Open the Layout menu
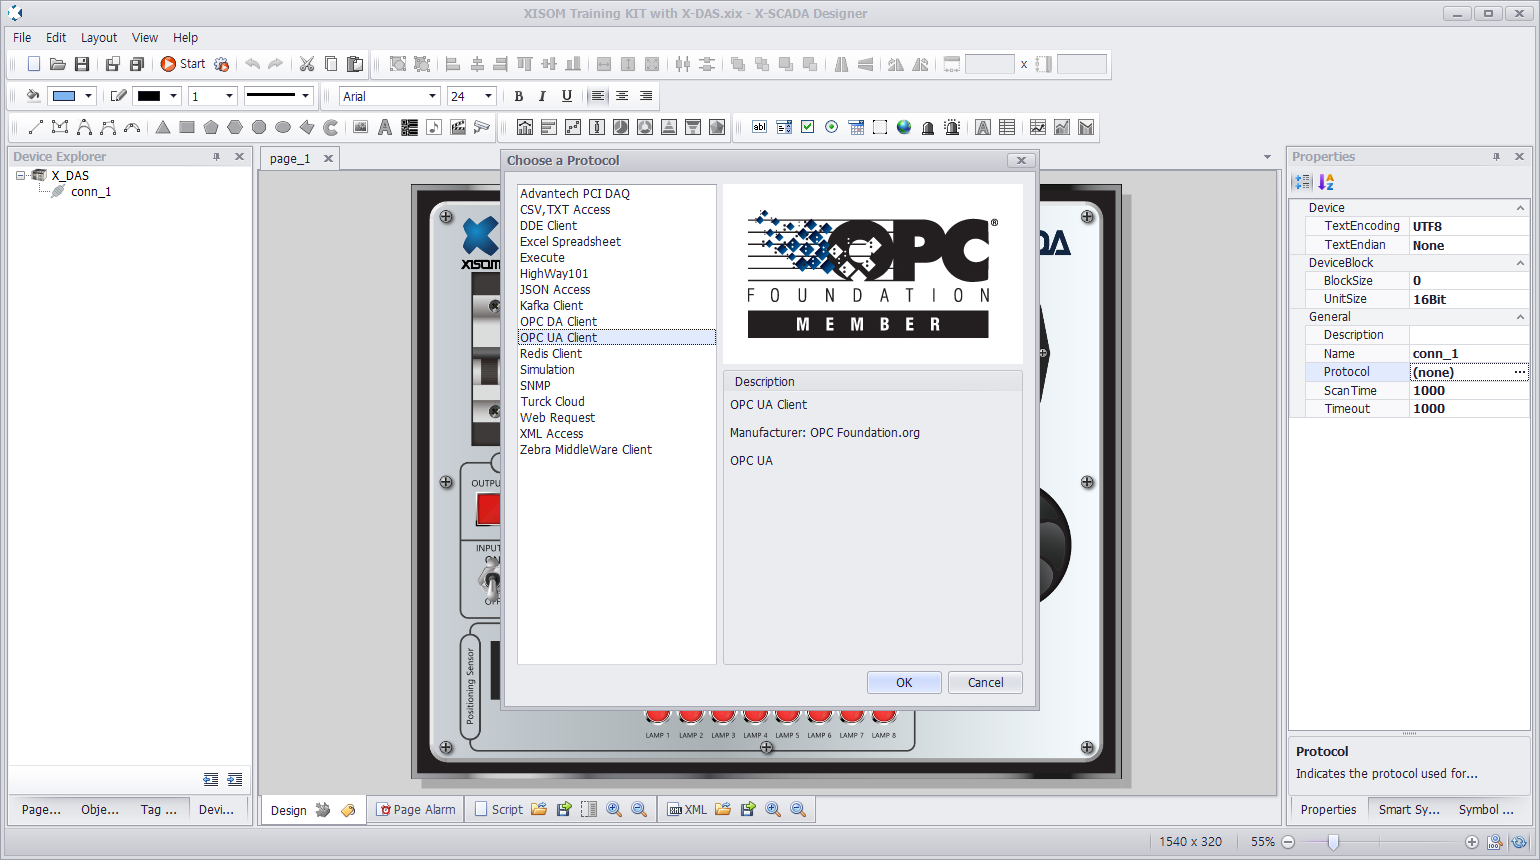This screenshot has height=860, width=1540. (99, 37)
